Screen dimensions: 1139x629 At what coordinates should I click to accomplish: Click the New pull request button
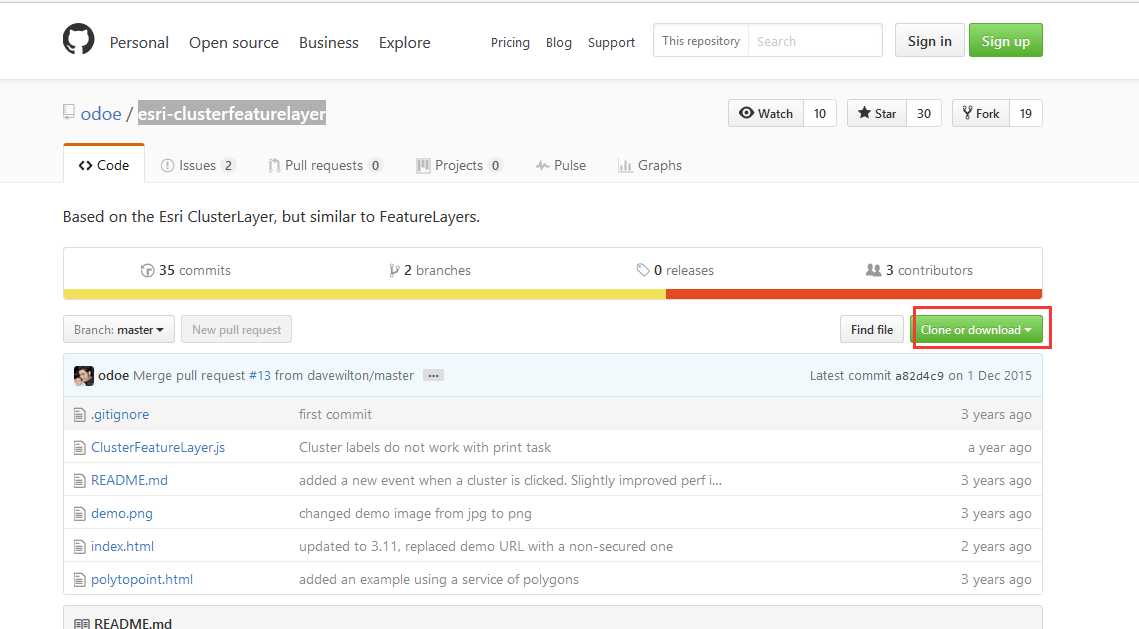point(236,330)
